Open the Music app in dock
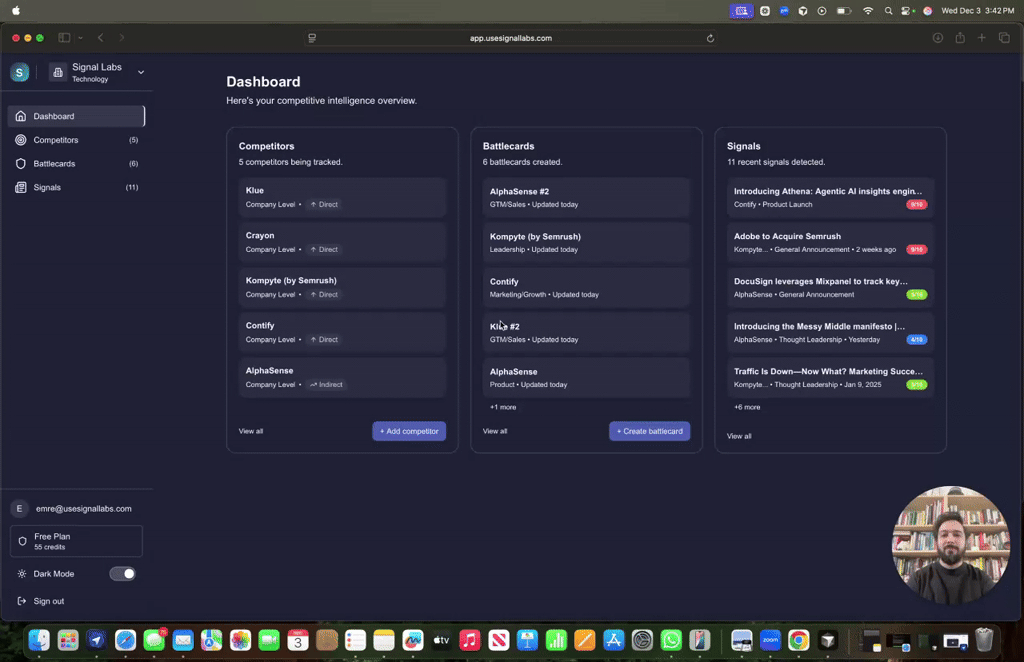The height and width of the screenshot is (662, 1024). [470, 640]
